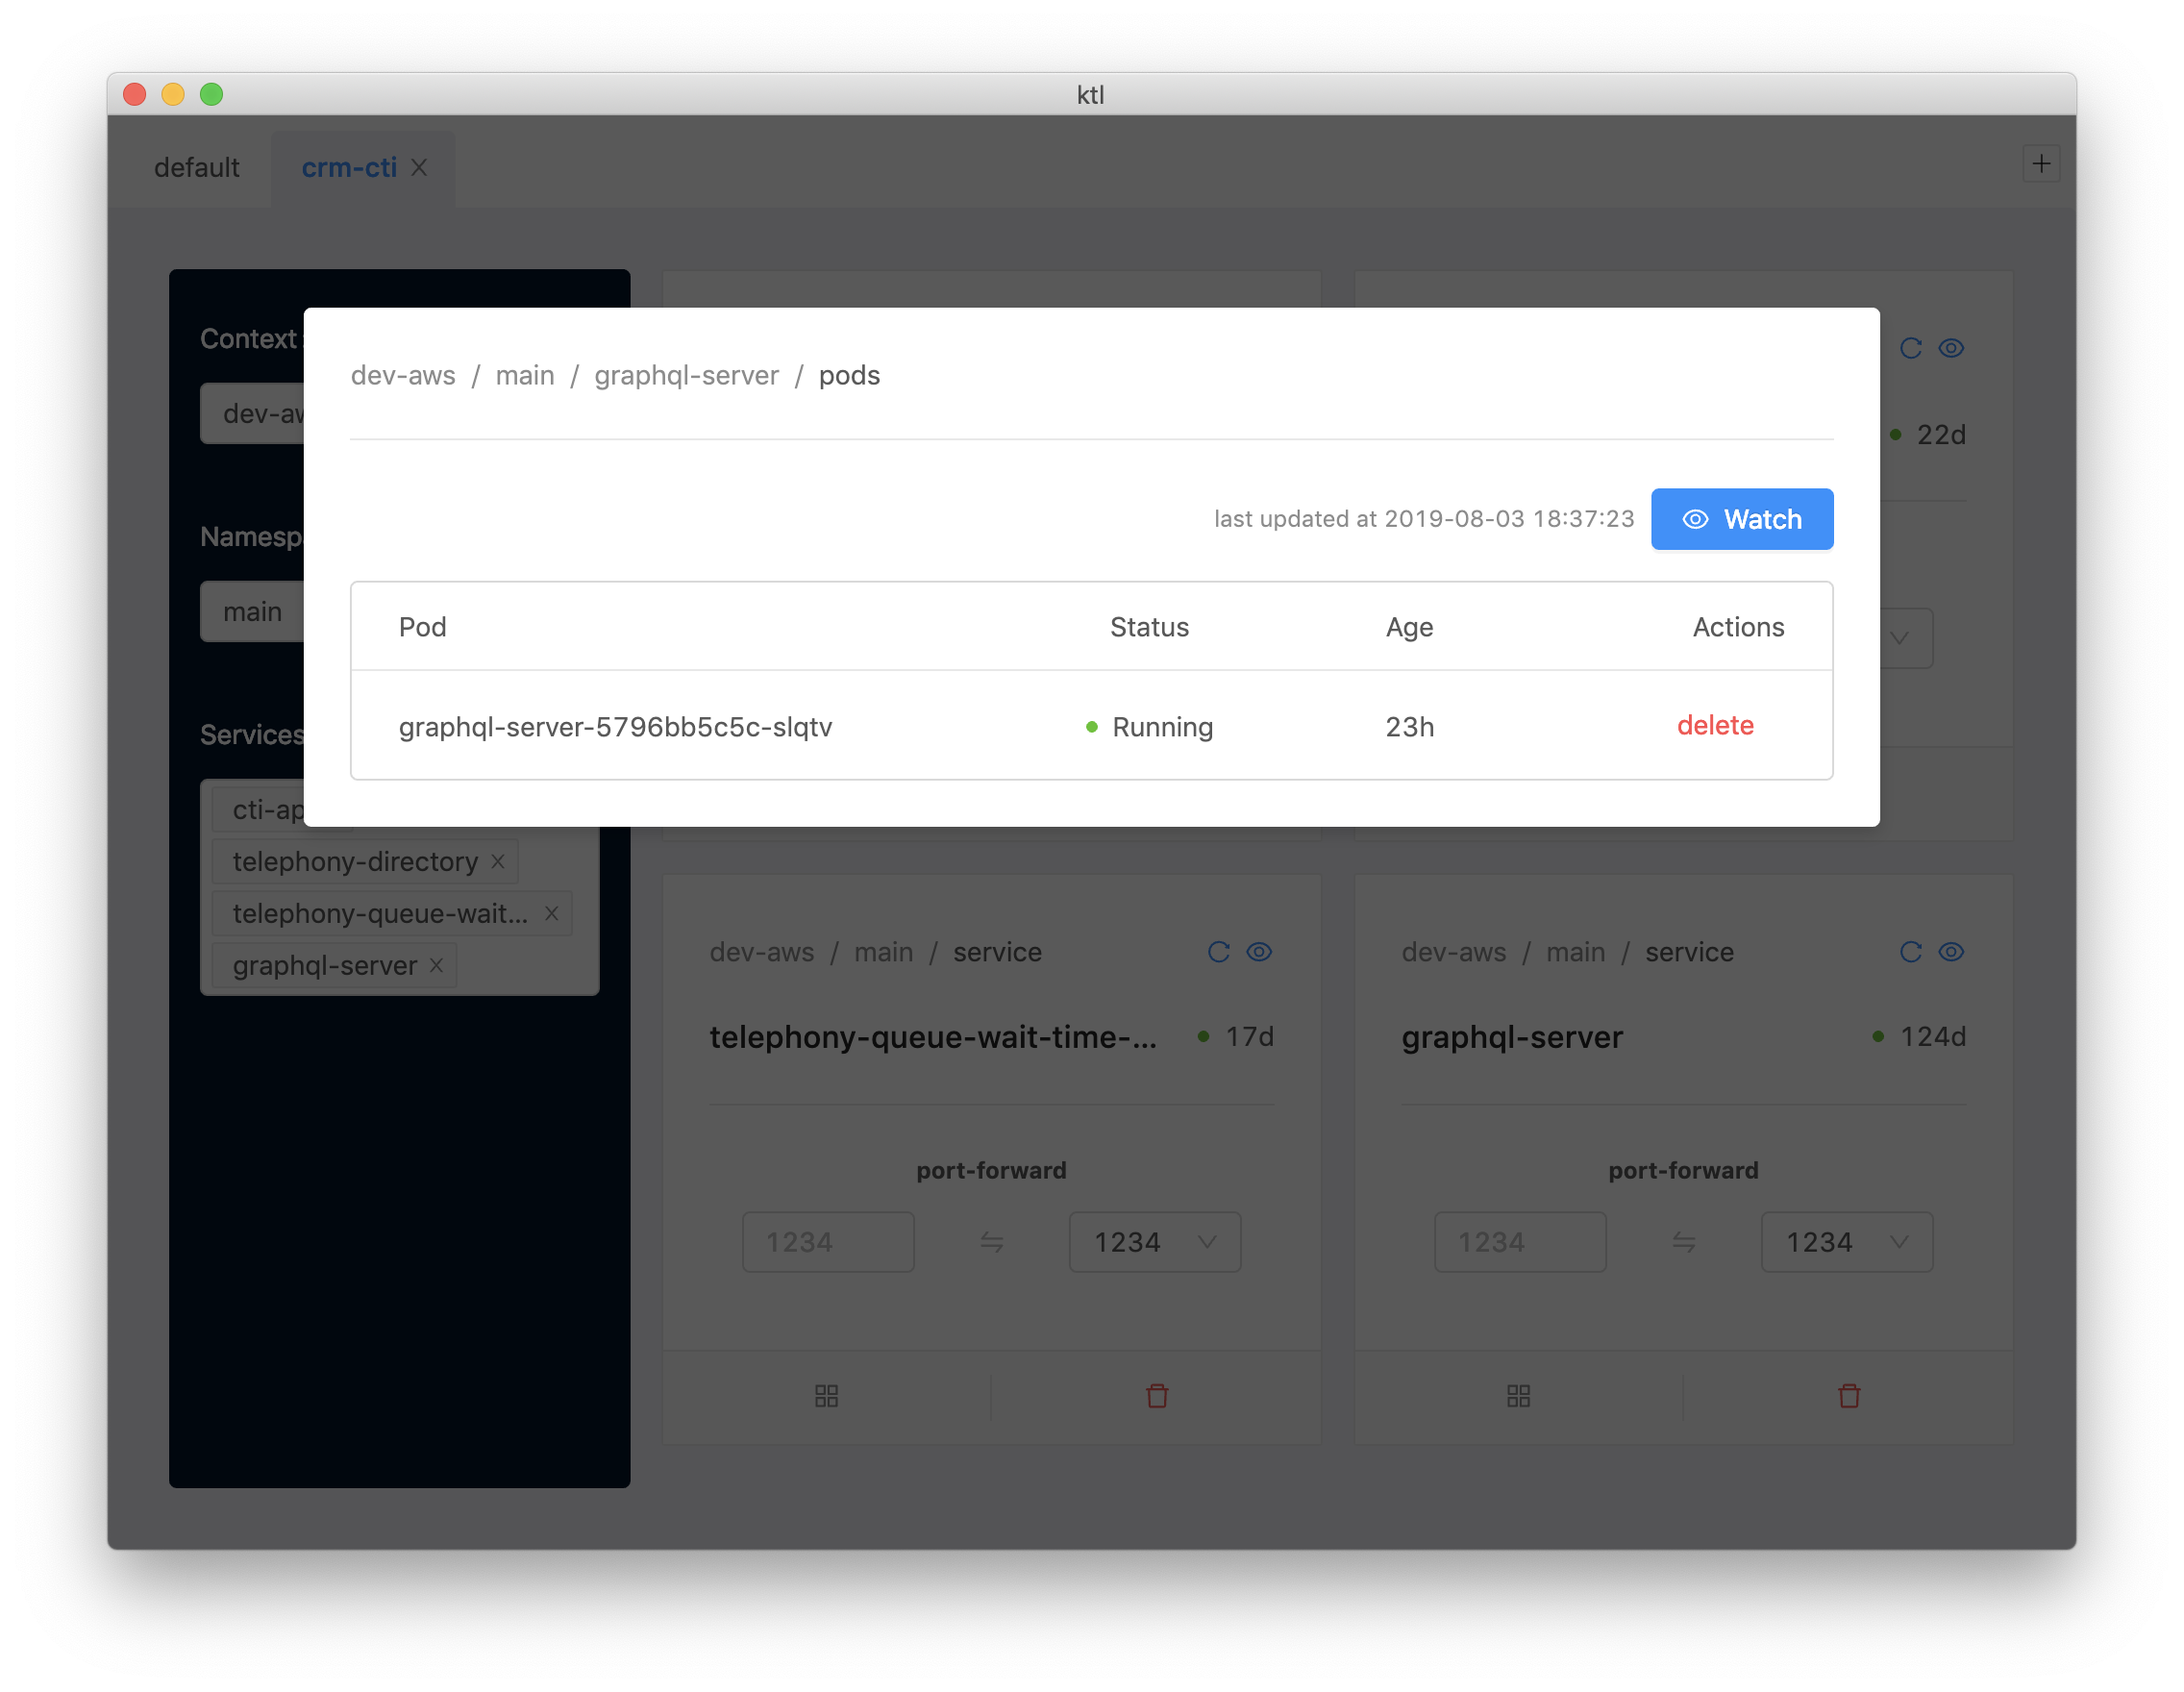The image size is (2184, 1692).
Task: Toggle watch eye on telephony-queue-wait-time card
Action: (x=1259, y=952)
